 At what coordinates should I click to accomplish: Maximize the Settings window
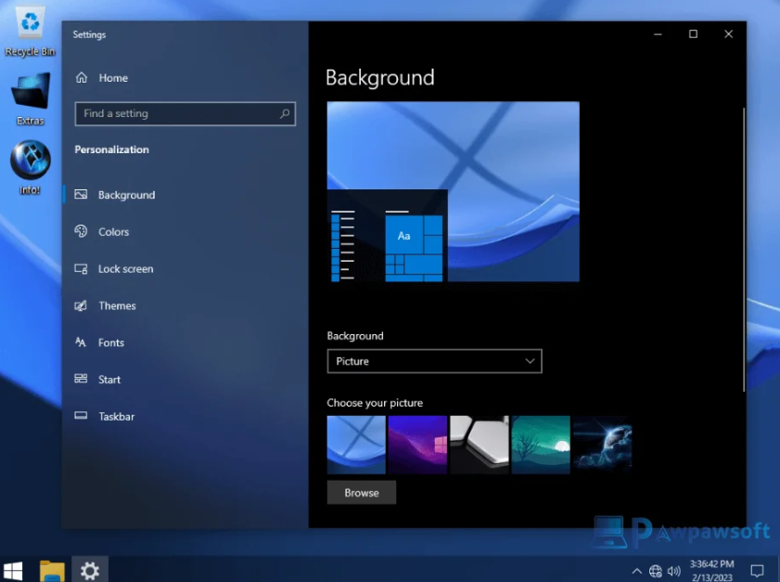coord(693,34)
